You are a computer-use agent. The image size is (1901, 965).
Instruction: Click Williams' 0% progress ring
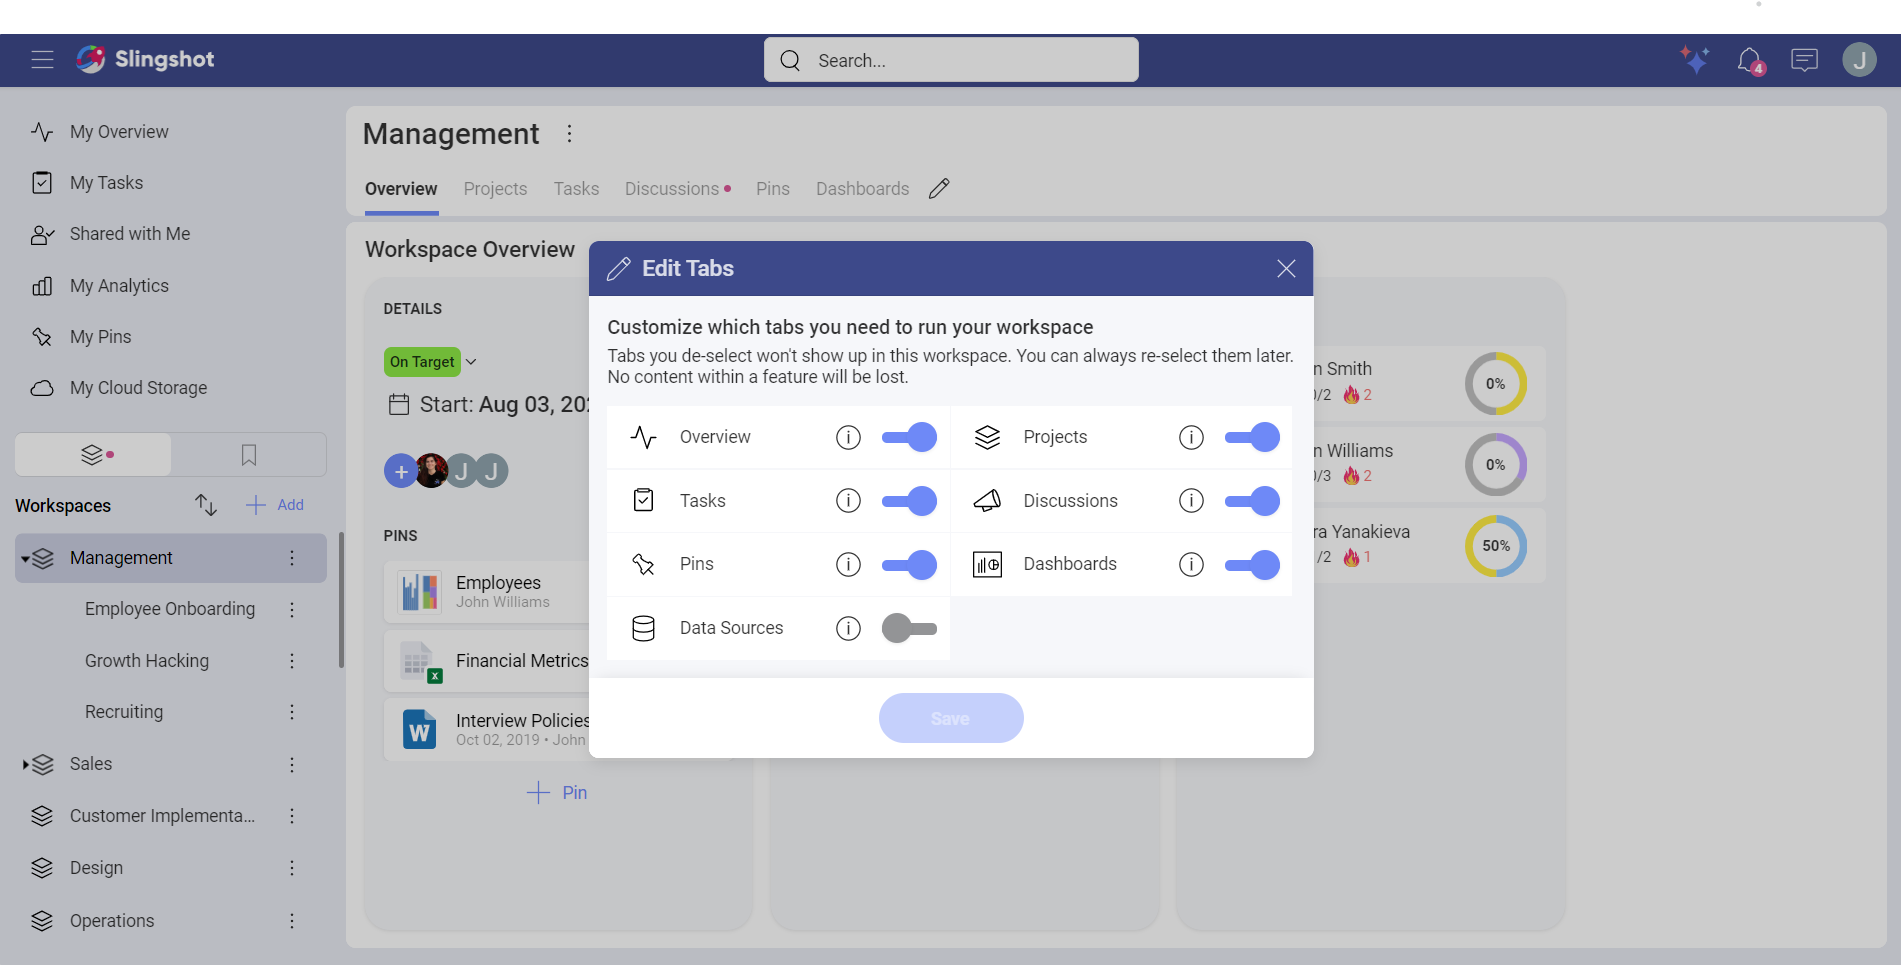click(x=1496, y=465)
